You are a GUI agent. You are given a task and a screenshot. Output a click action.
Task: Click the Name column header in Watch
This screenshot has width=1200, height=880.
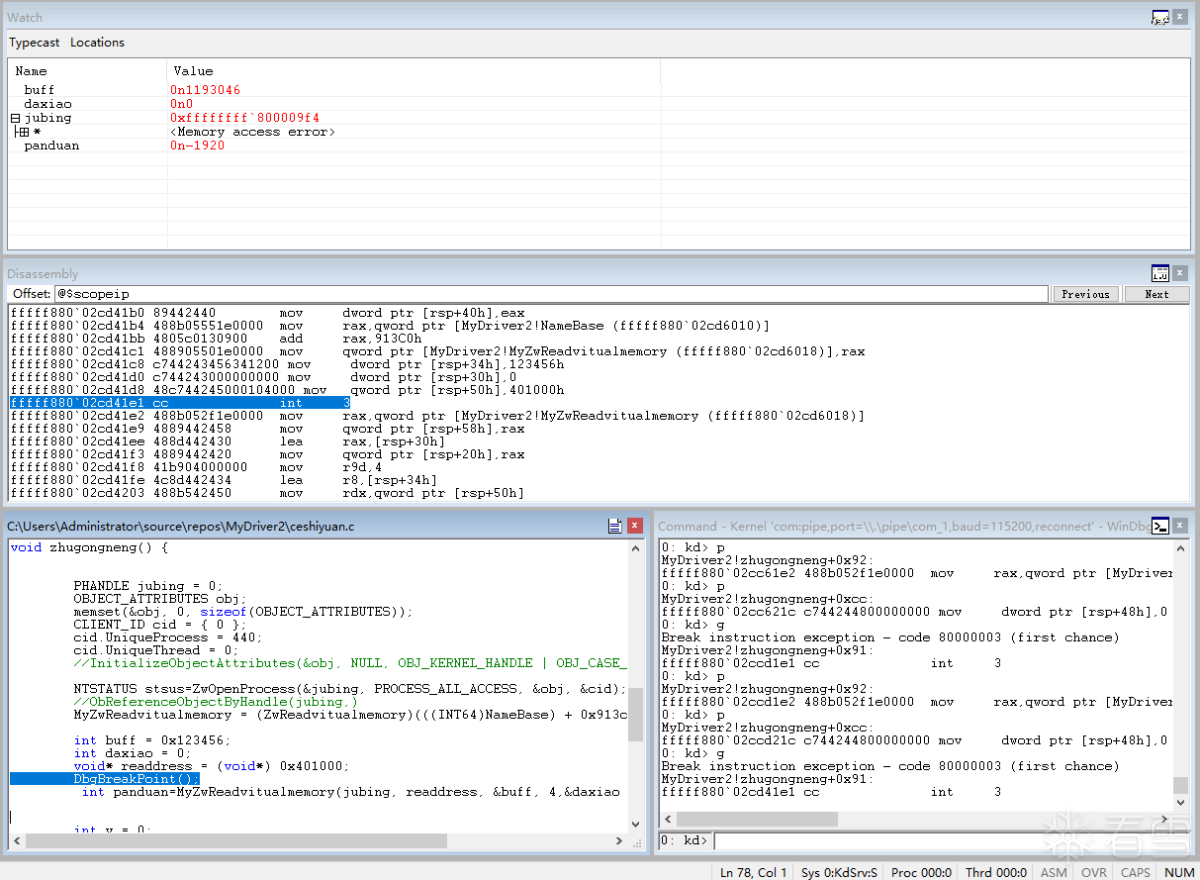[87, 71]
